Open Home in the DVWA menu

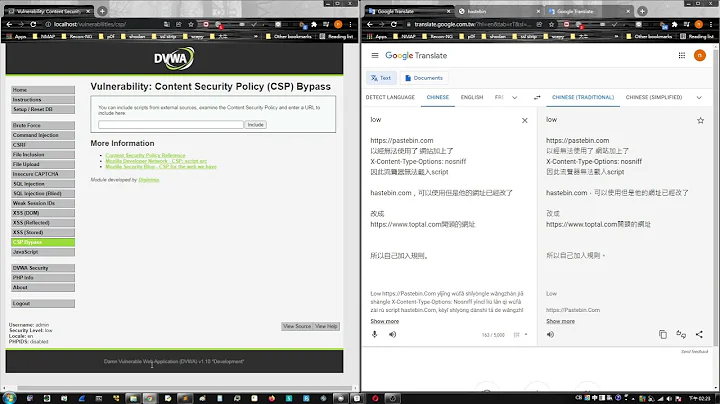tap(43, 90)
